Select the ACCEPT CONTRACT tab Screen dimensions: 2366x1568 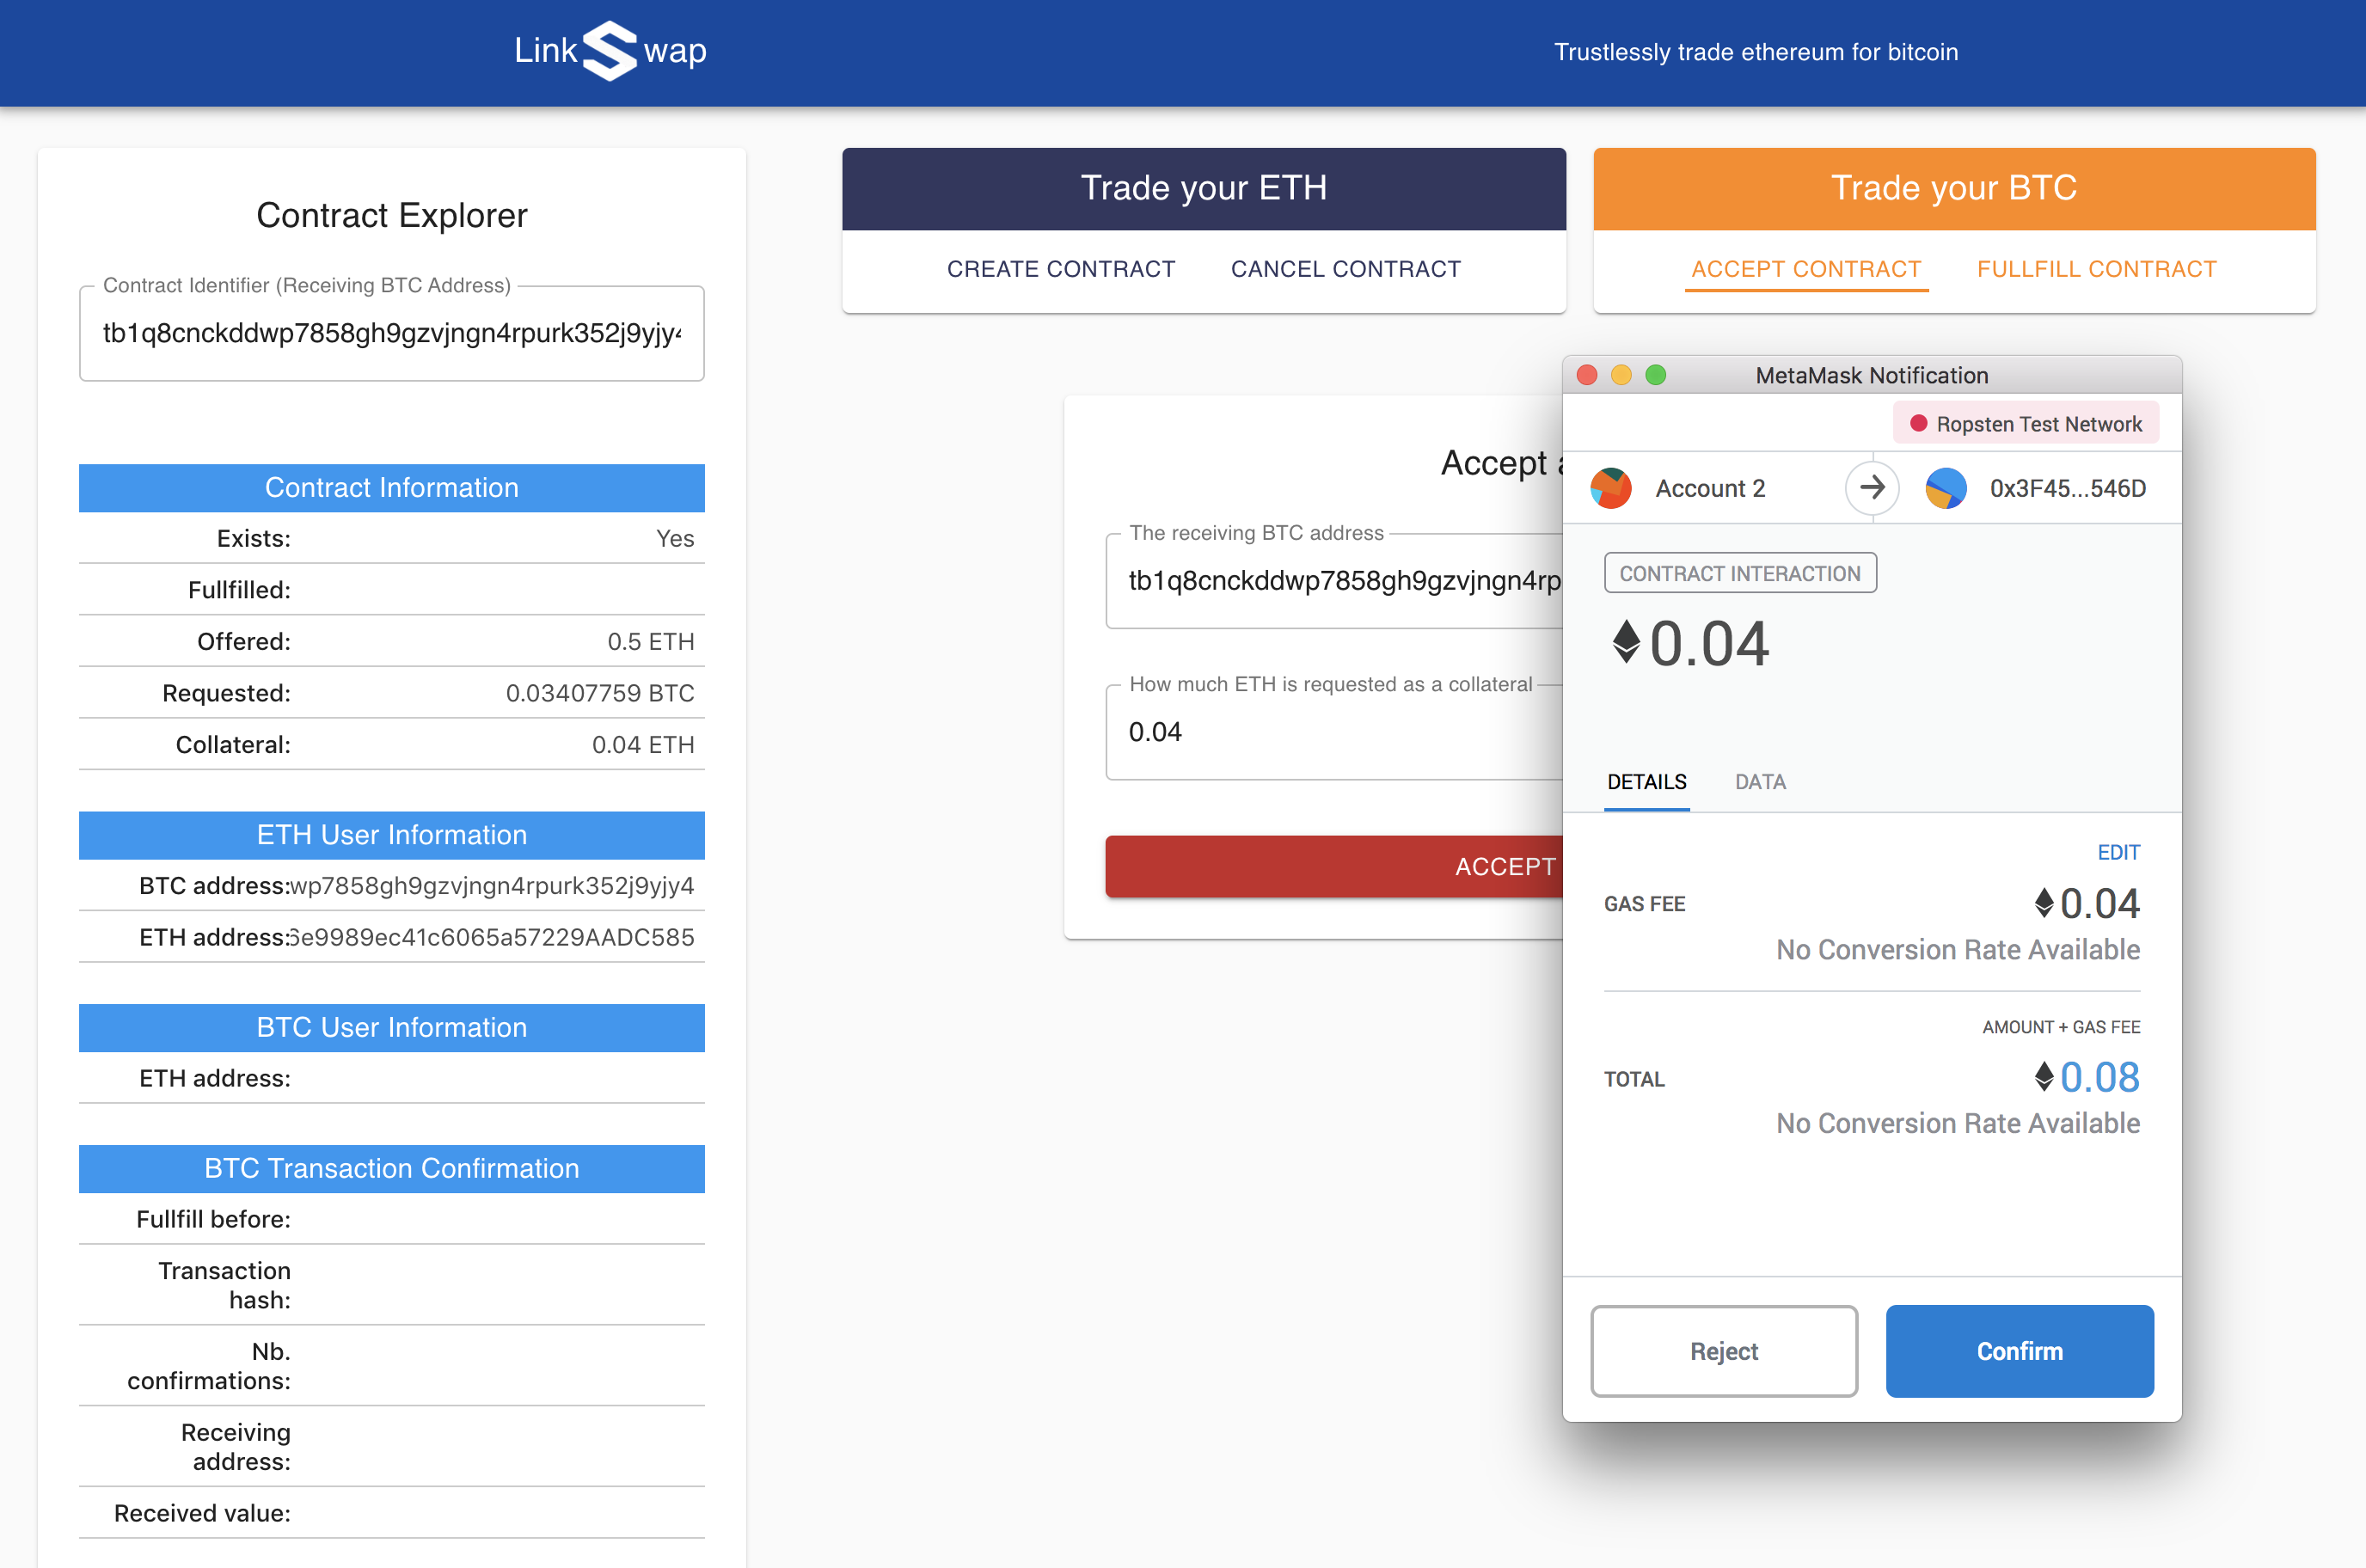[1806, 269]
